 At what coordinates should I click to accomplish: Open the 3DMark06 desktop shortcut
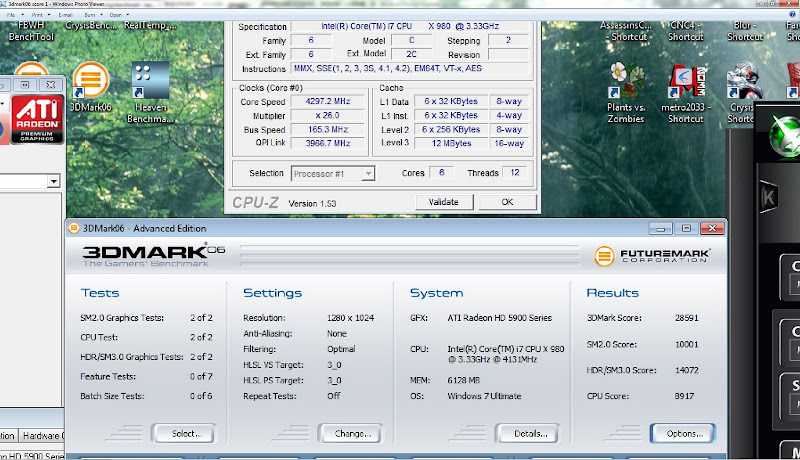pyautogui.click(x=90, y=82)
